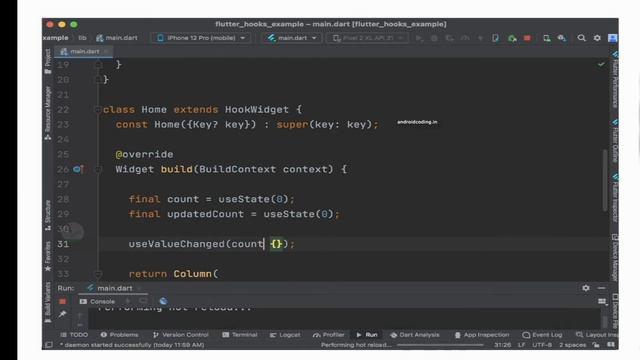The image size is (640, 360).
Task: Collapse the build method fold at line 26
Action: [x=98, y=169]
